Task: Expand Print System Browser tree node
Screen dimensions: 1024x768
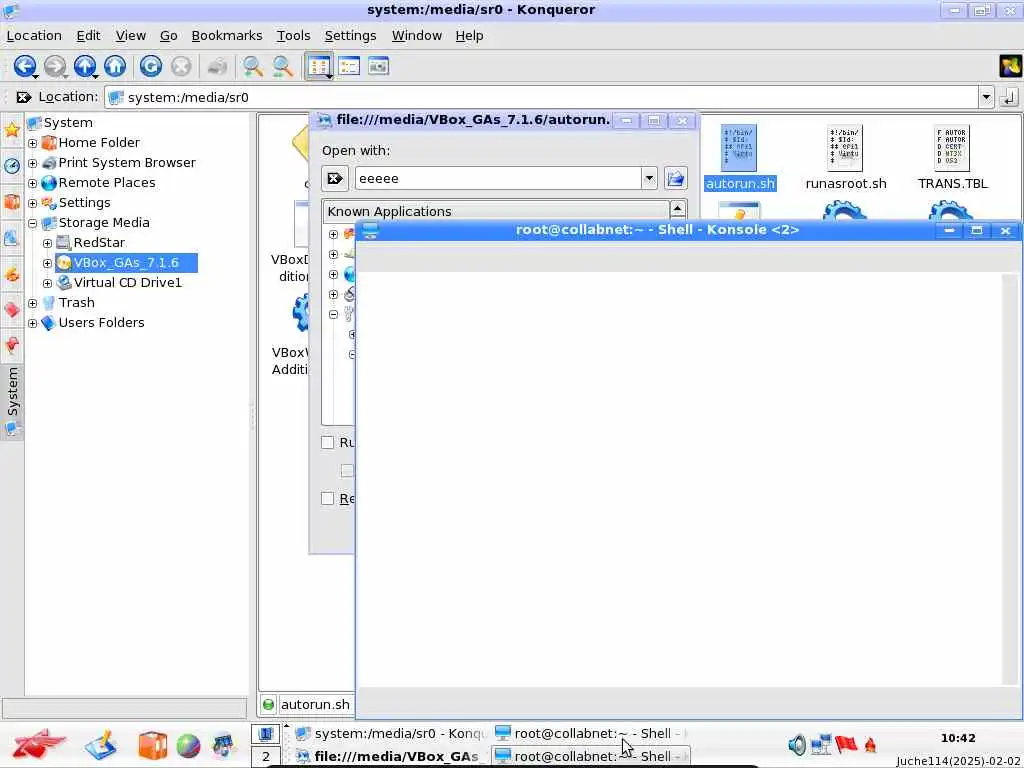Action: (33, 163)
